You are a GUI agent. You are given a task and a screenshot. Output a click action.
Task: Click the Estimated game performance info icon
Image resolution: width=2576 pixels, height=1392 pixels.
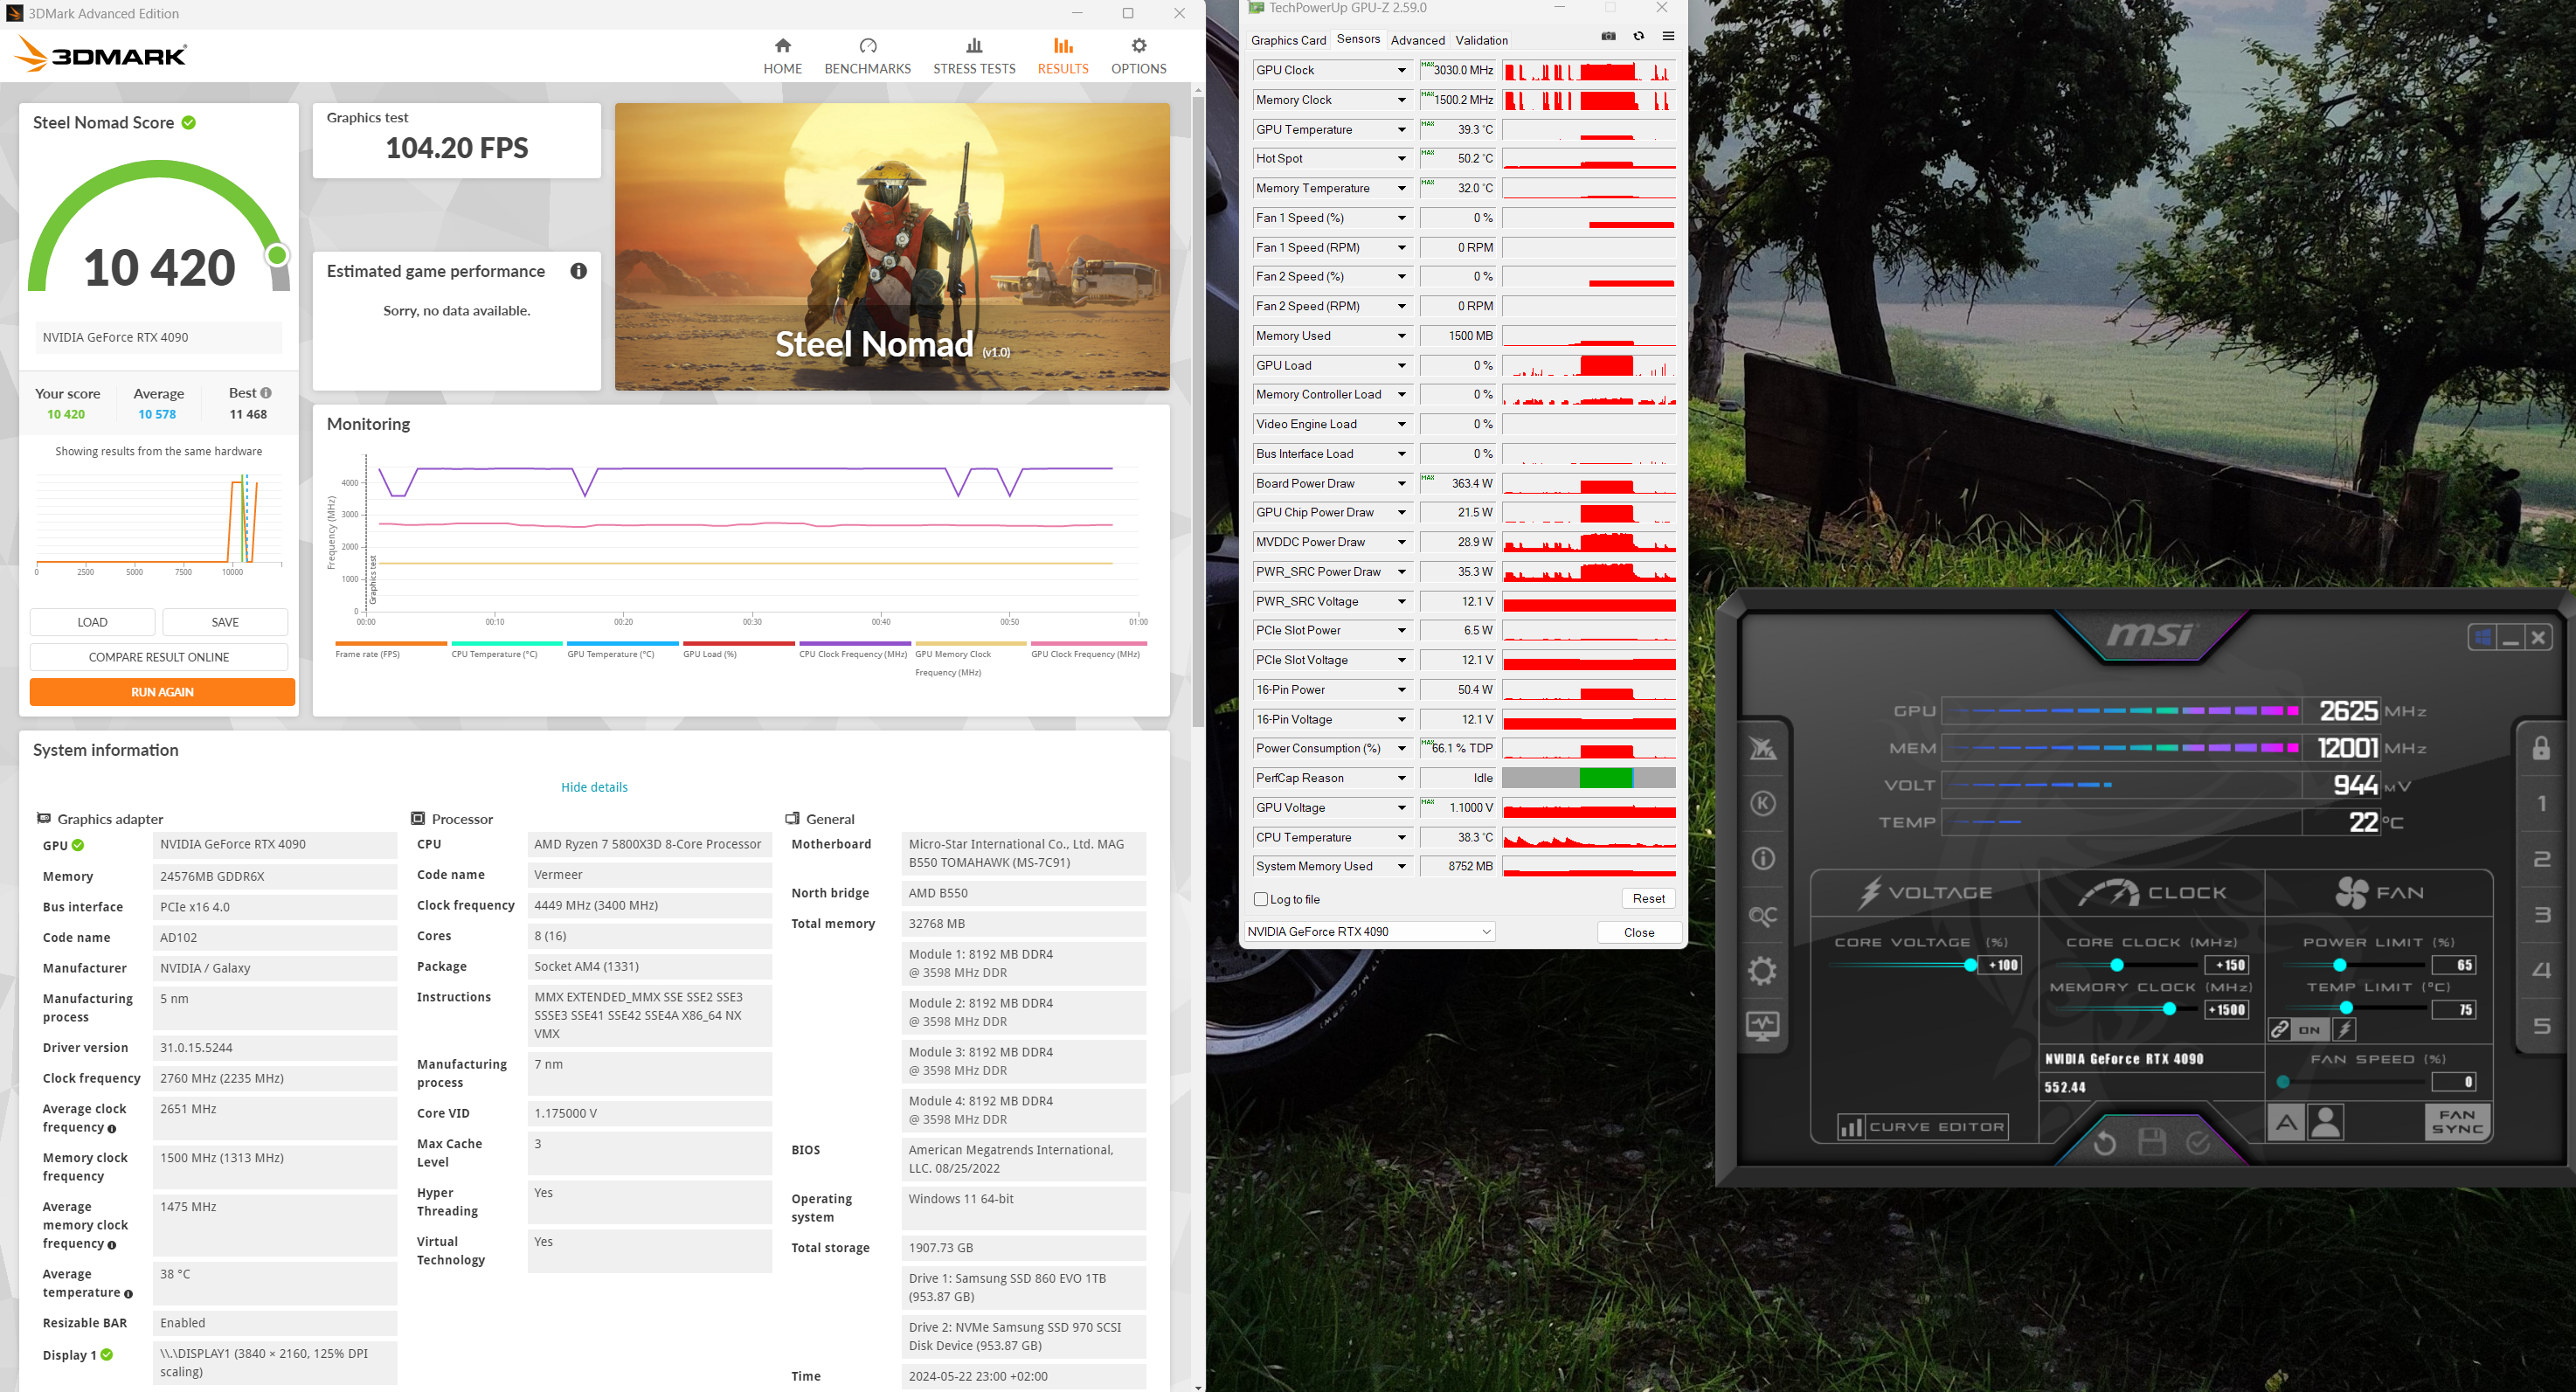[578, 271]
